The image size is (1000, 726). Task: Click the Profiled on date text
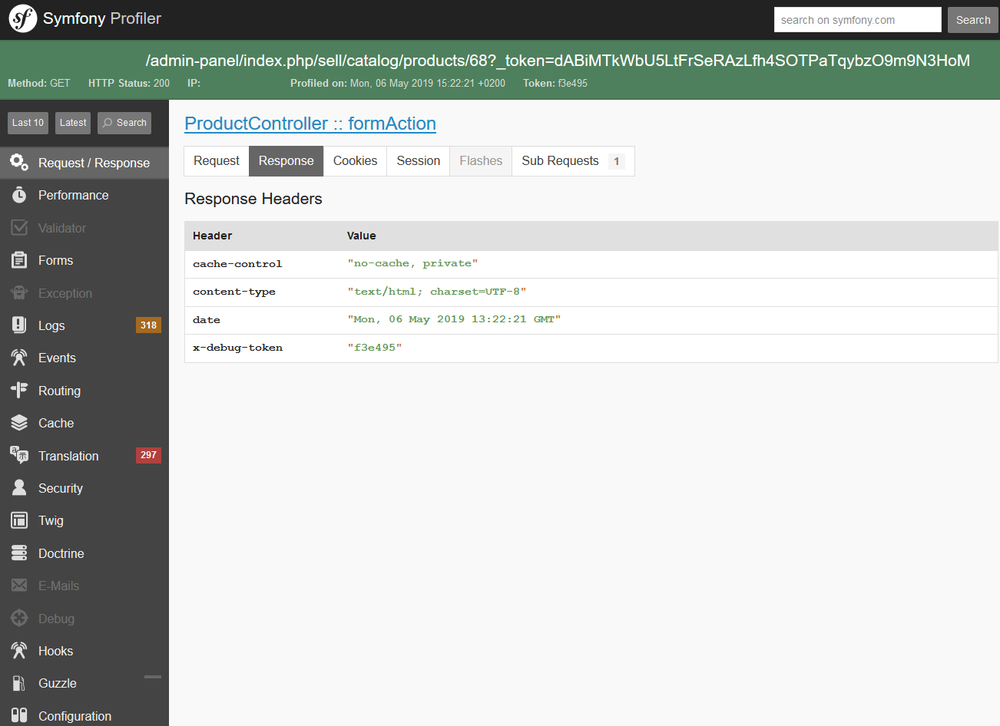pos(397,83)
